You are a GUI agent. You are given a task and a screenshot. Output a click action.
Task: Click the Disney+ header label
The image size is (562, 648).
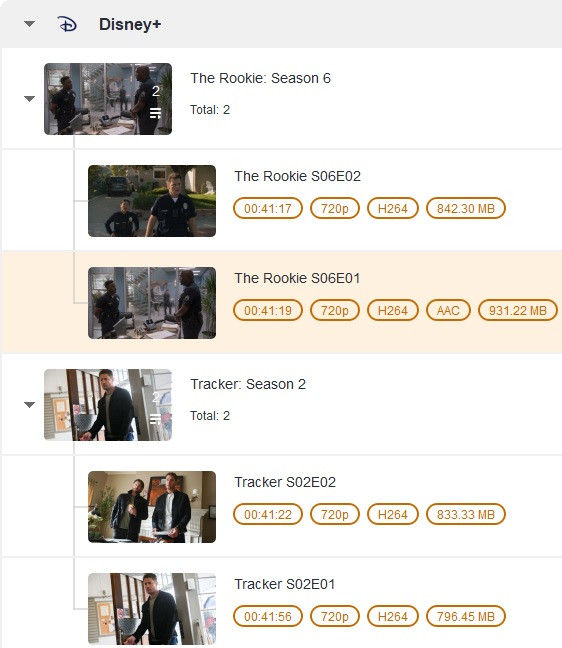tap(130, 24)
